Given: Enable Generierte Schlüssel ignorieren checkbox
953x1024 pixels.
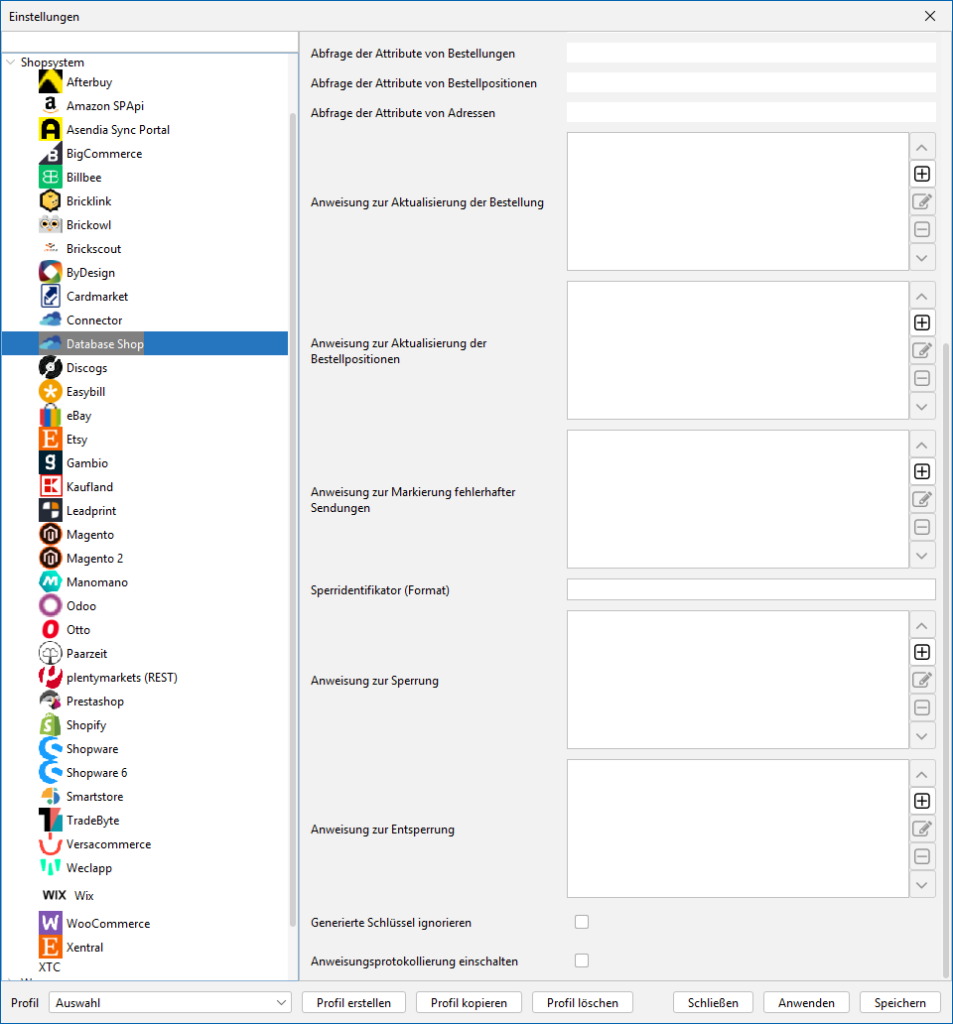Looking at the screenshot, I should 582,922.
